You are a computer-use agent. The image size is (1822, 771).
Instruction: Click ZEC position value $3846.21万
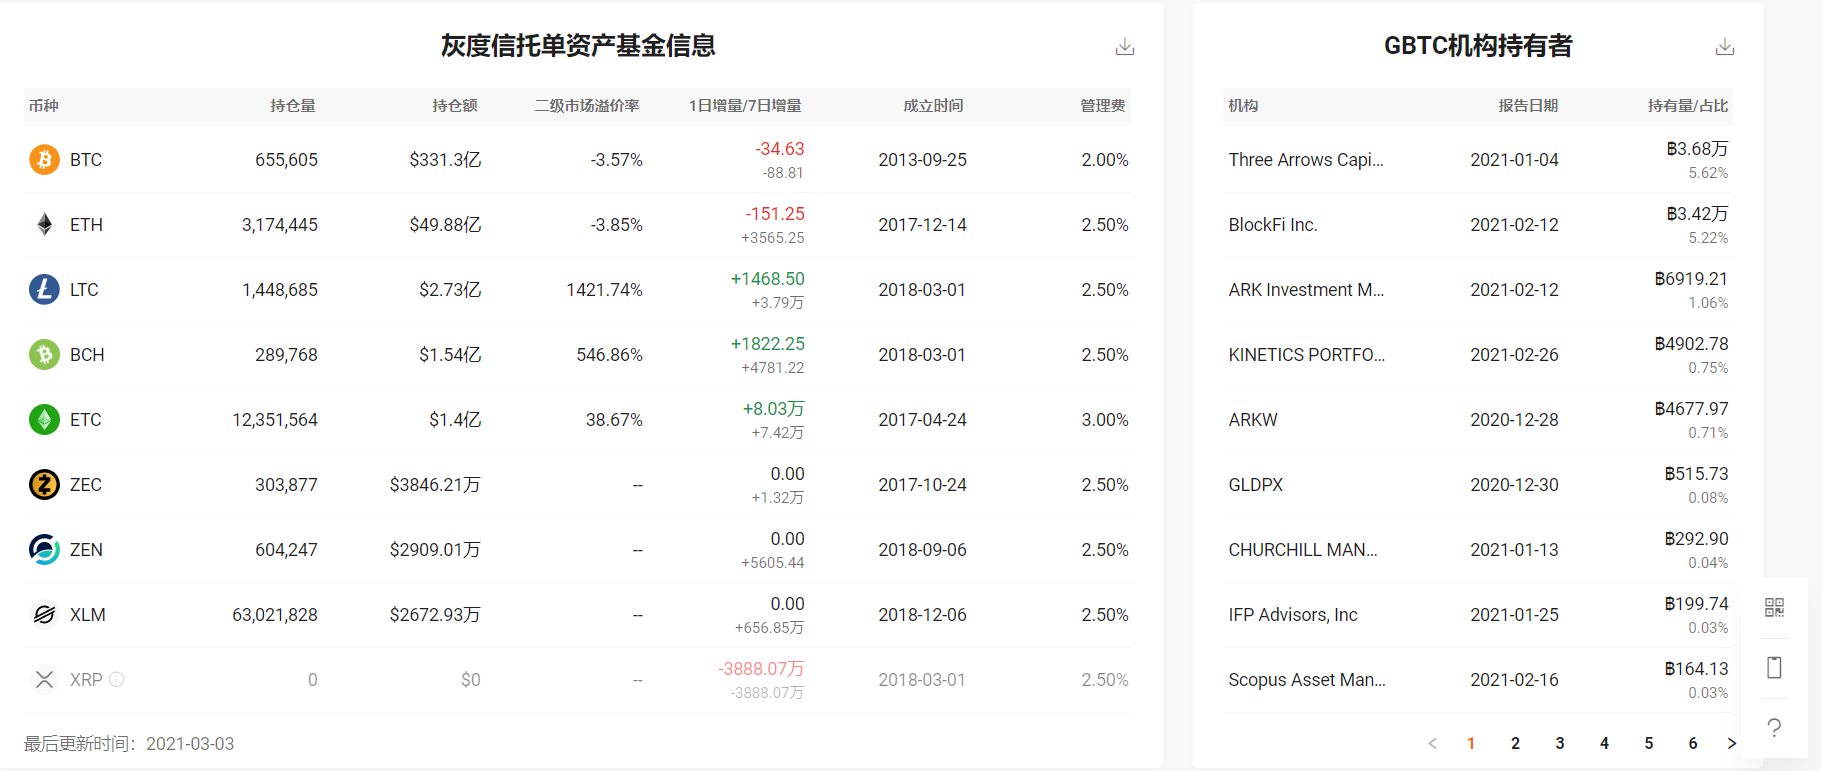pos(435,485)
